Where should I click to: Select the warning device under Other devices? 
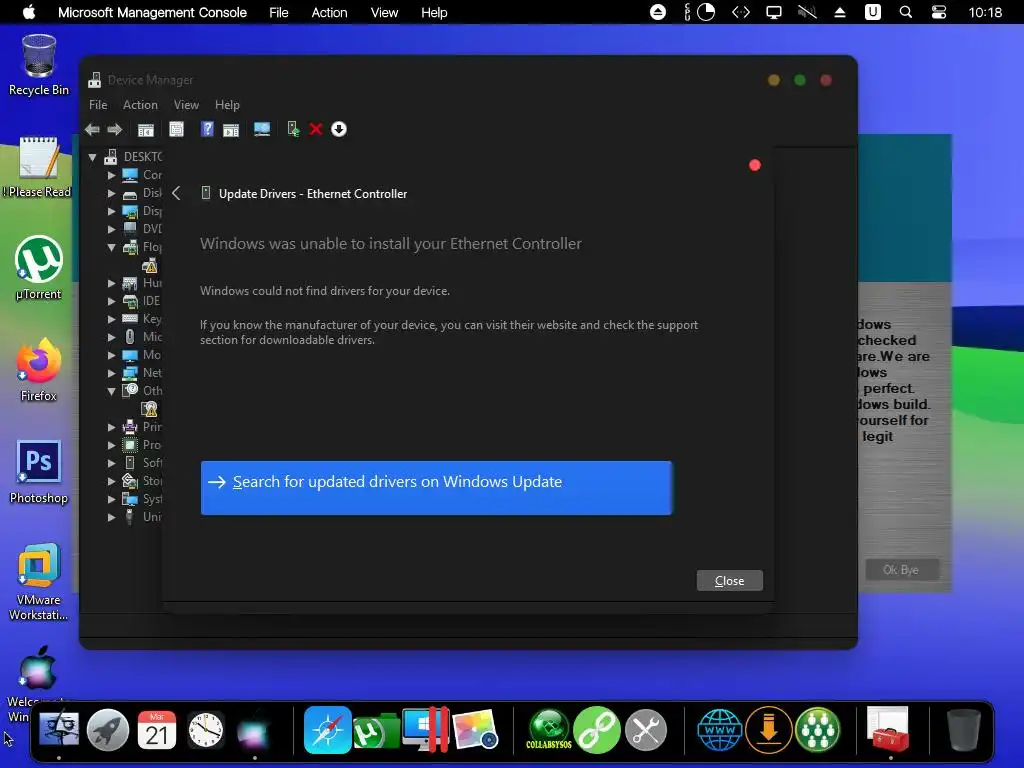click(x=150, y=409)
